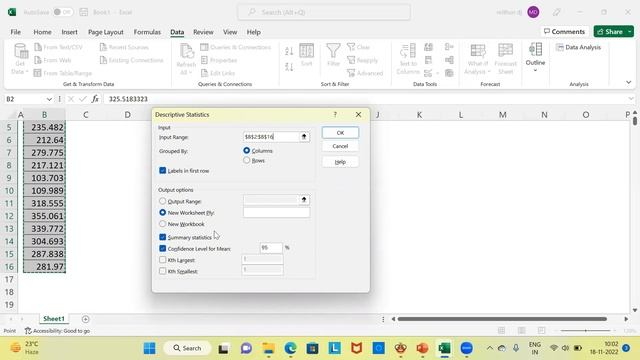
Task: Click the zoom slider in status bar
Action: 587,331
